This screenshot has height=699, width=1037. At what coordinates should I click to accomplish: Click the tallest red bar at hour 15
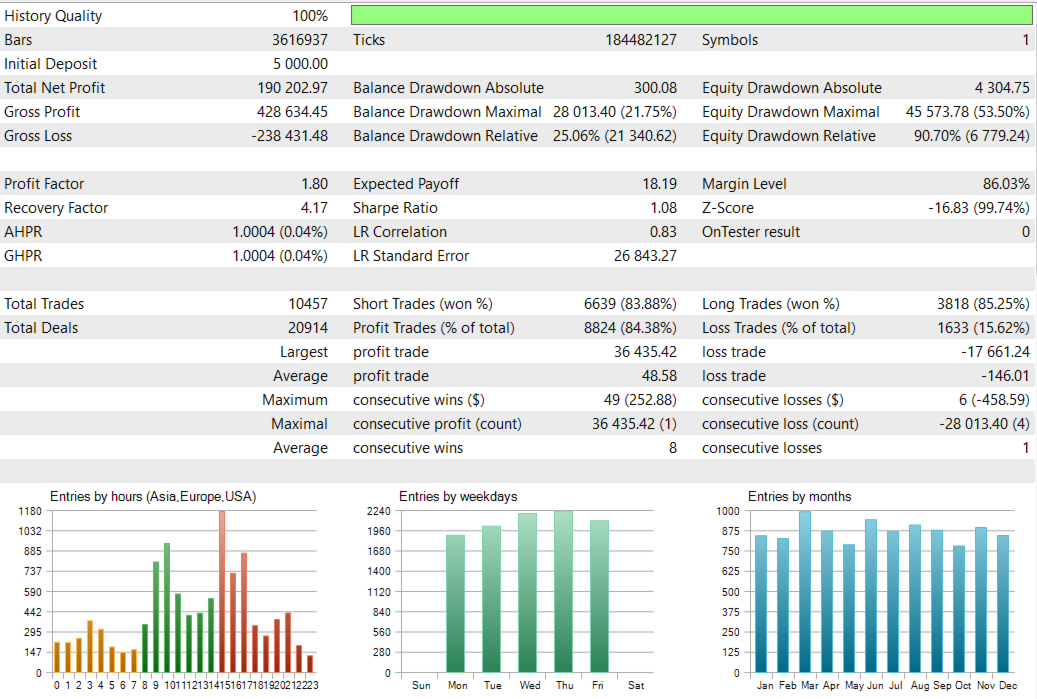pos(222,592)
